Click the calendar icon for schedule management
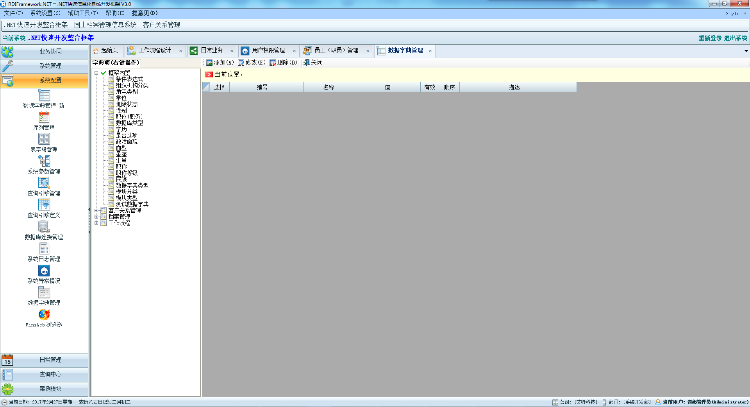The image size is (750, 407). click(7, 360)
